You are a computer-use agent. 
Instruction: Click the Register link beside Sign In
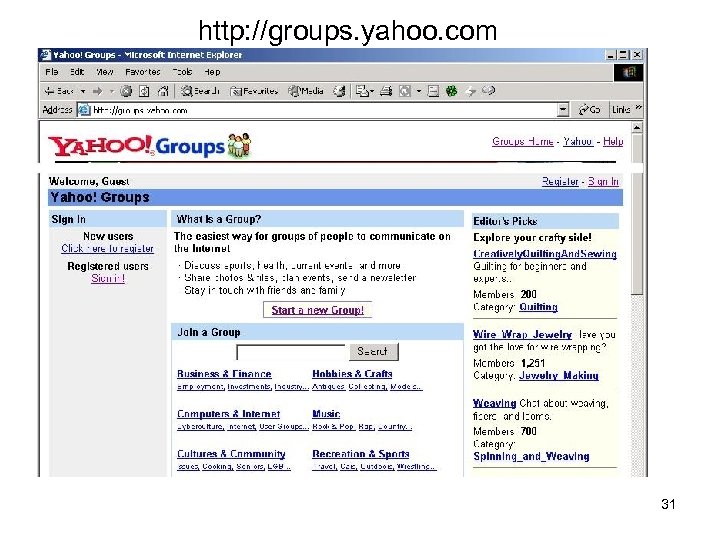[560, 181]
